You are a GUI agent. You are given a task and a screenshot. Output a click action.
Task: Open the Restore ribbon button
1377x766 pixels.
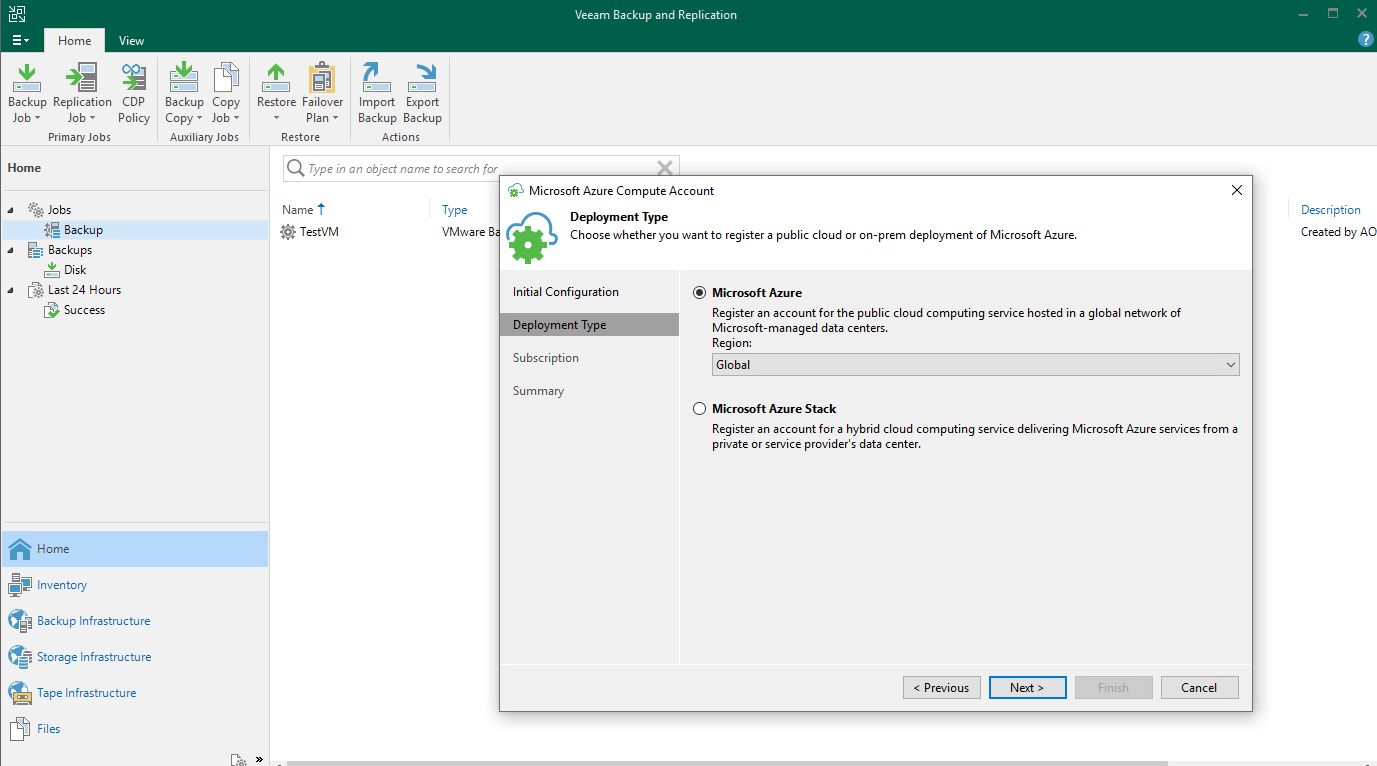click(276, 92)
